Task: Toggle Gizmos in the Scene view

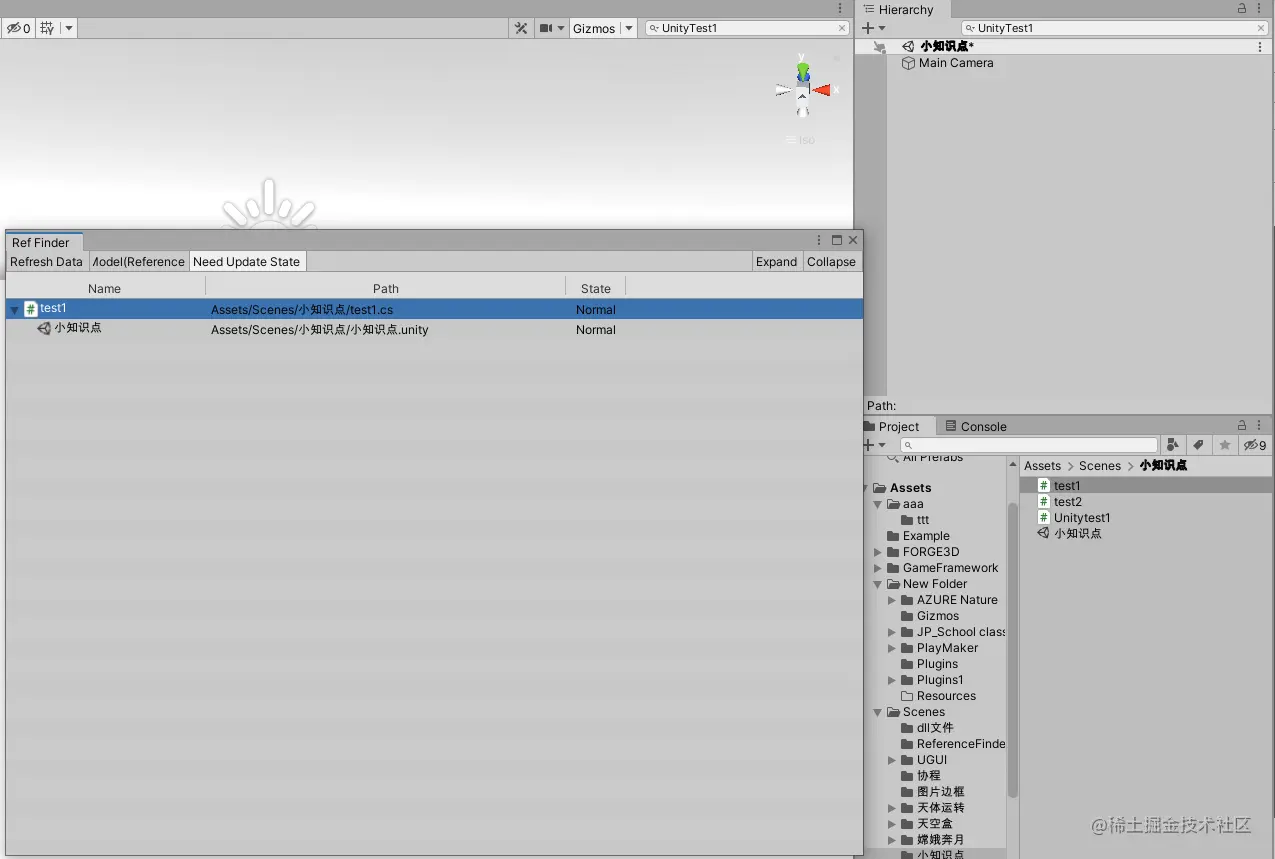Action: coord(594,28)
